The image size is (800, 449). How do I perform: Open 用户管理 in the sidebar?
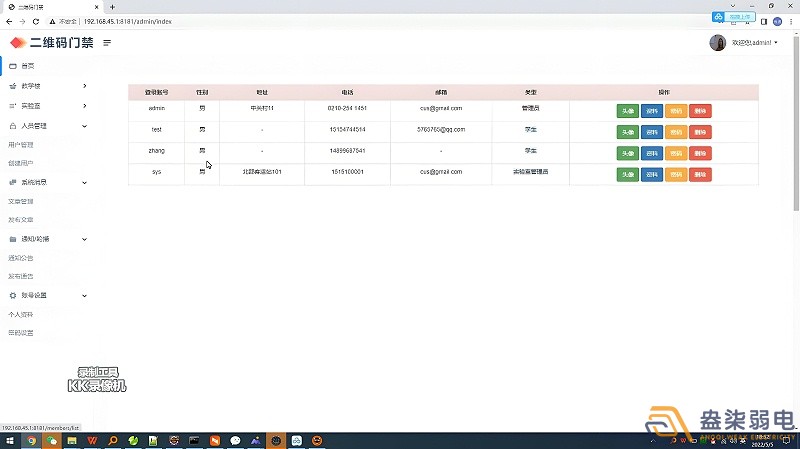click(x=21, y=145)
